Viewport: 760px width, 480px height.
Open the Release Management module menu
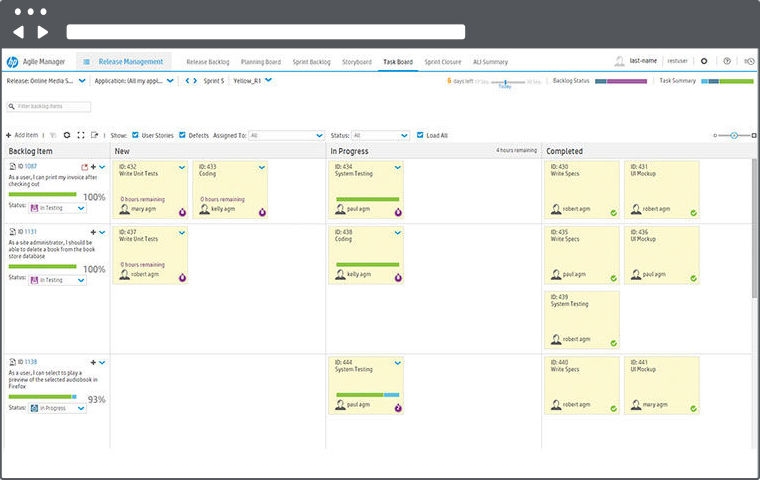124,62
